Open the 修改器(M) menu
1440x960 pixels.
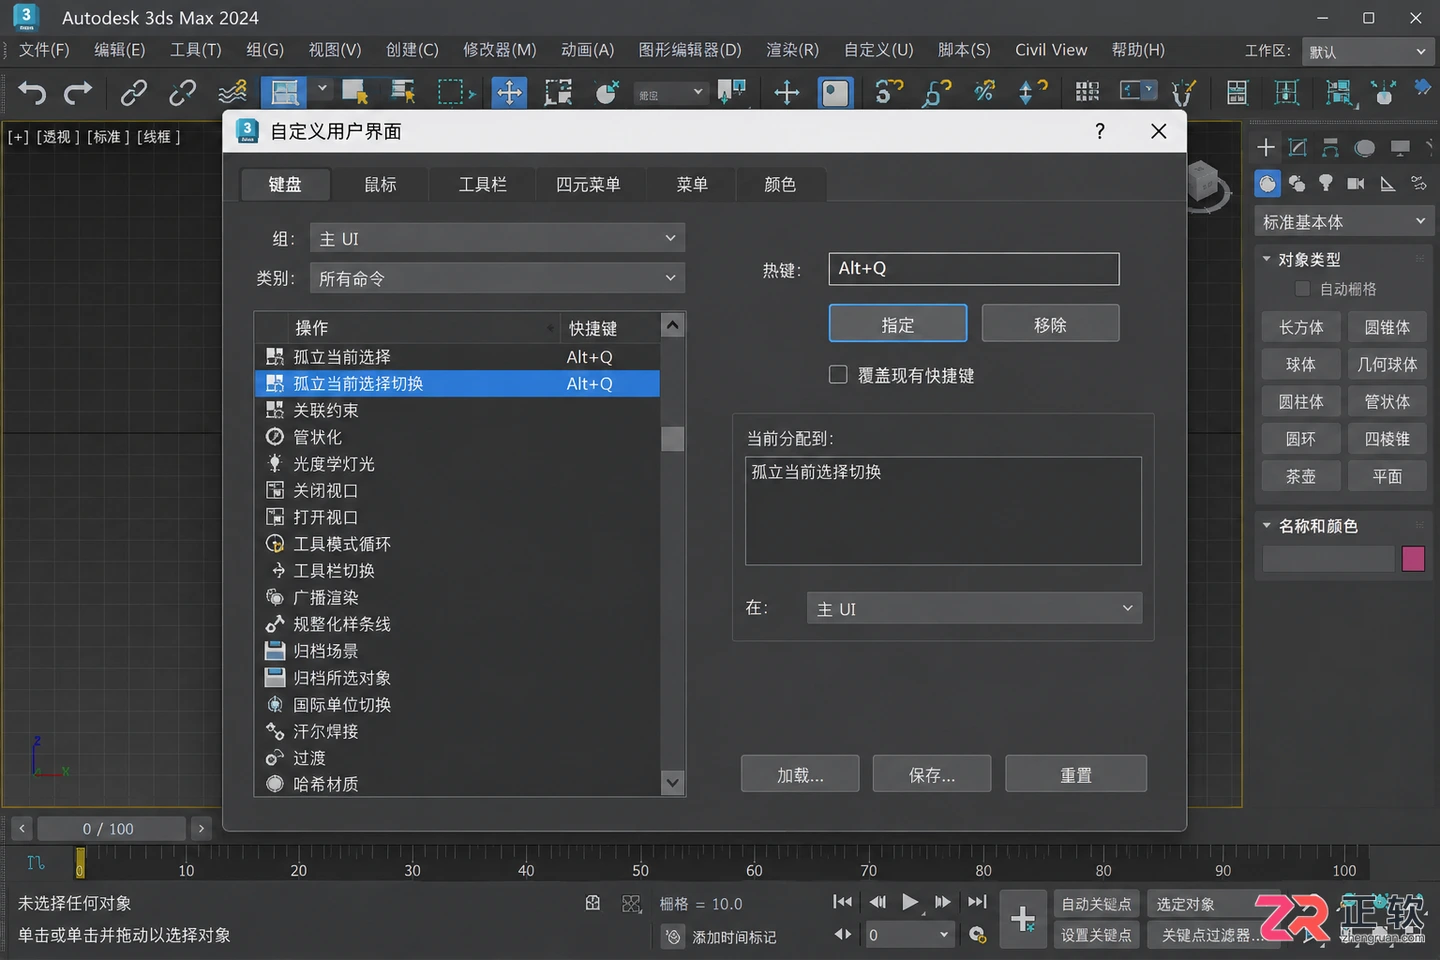point(499,50)
